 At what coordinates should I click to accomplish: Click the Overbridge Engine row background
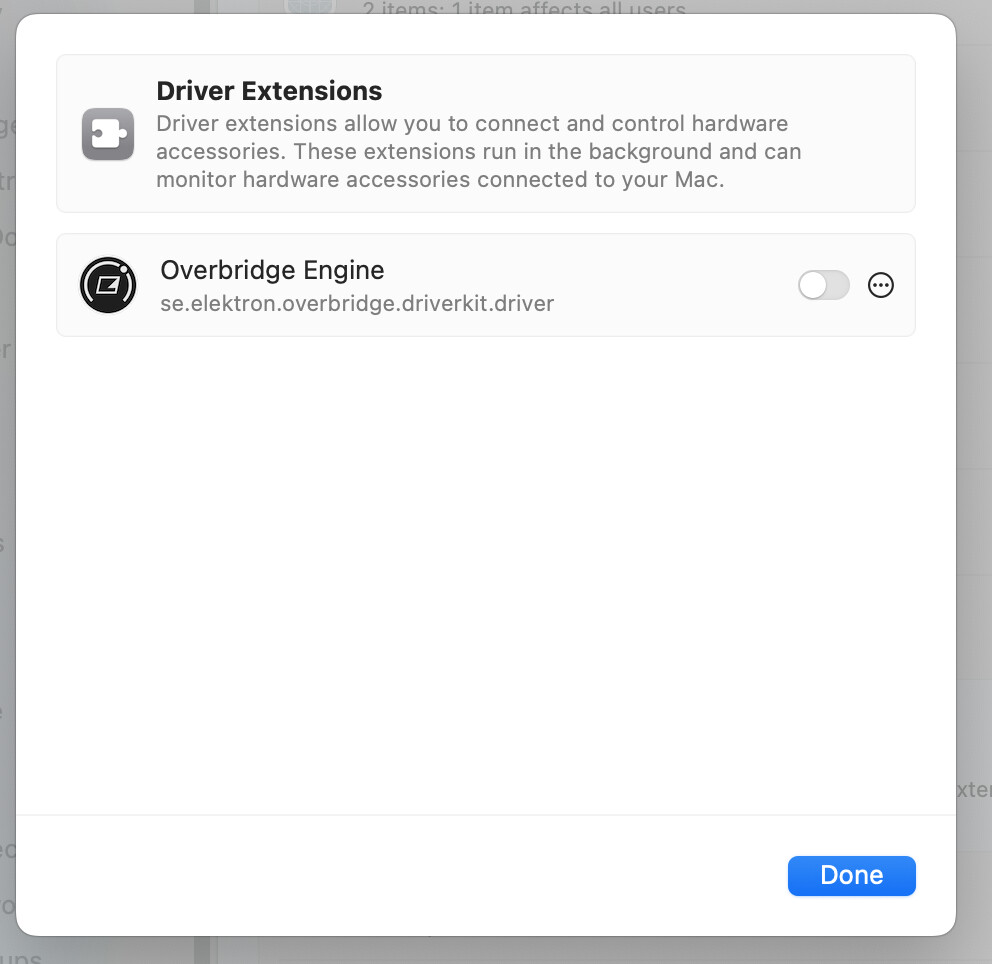(486, 285)
